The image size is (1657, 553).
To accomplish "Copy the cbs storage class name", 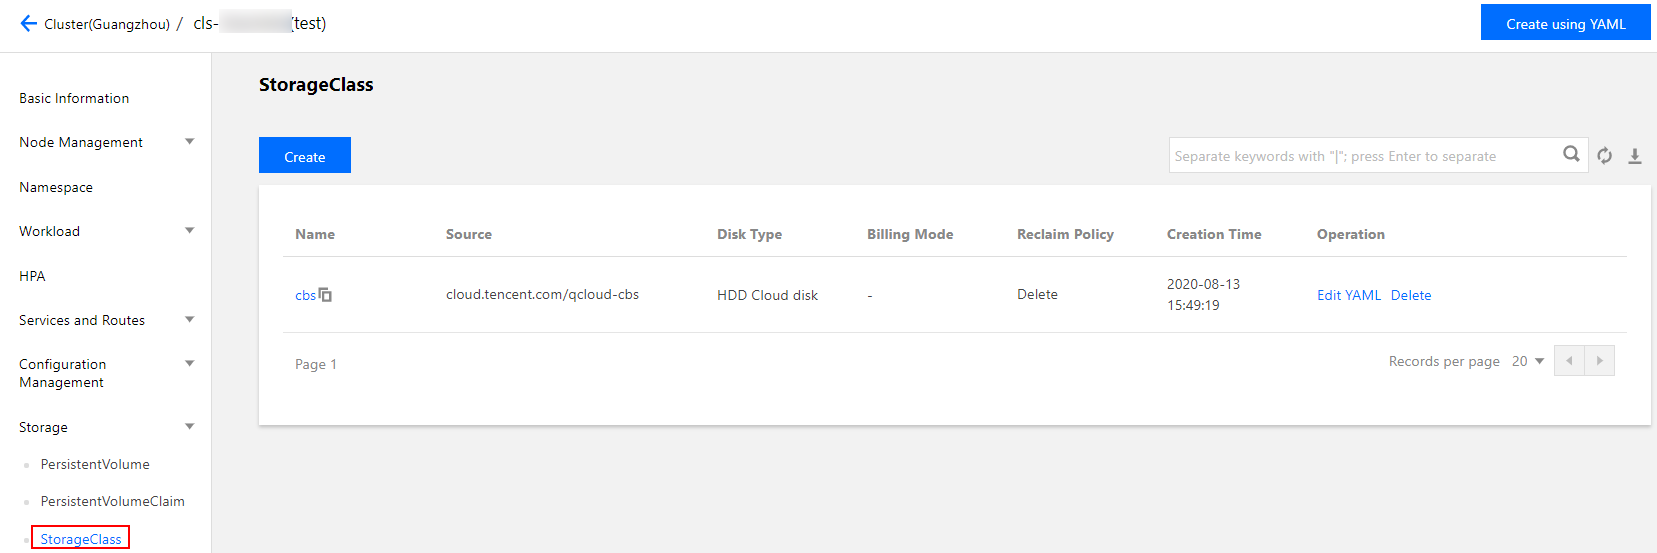I will [325, 295].
